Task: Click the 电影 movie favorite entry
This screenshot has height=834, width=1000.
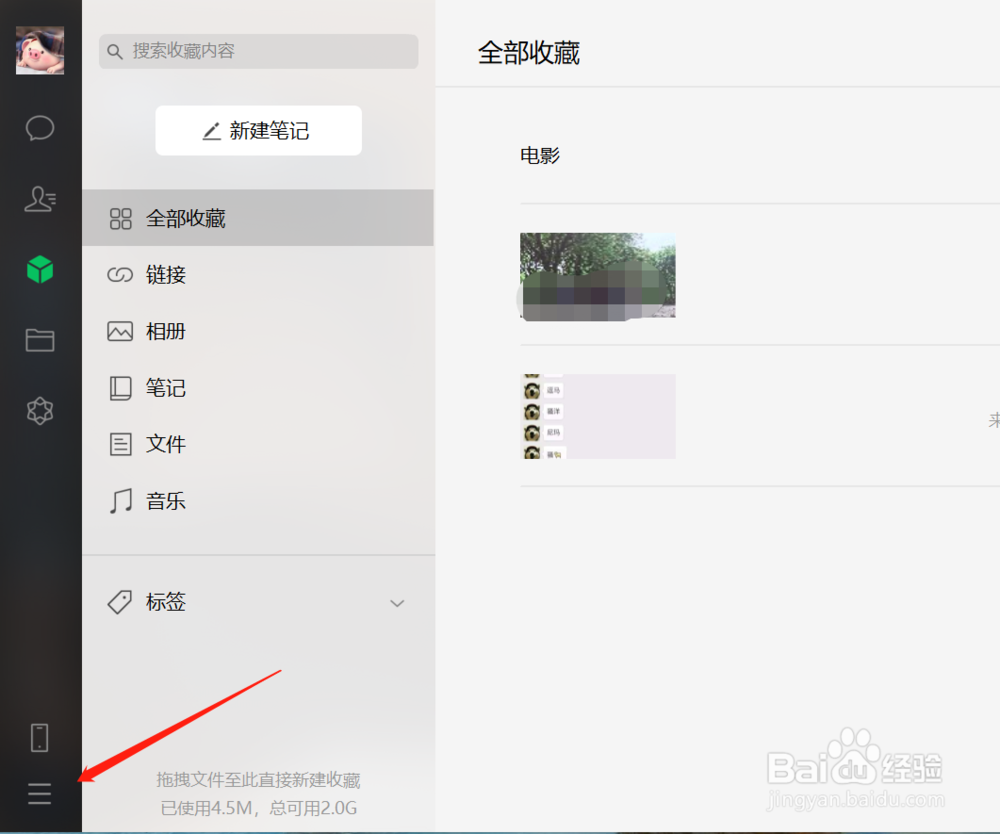Action: click(x=541, y=155)
